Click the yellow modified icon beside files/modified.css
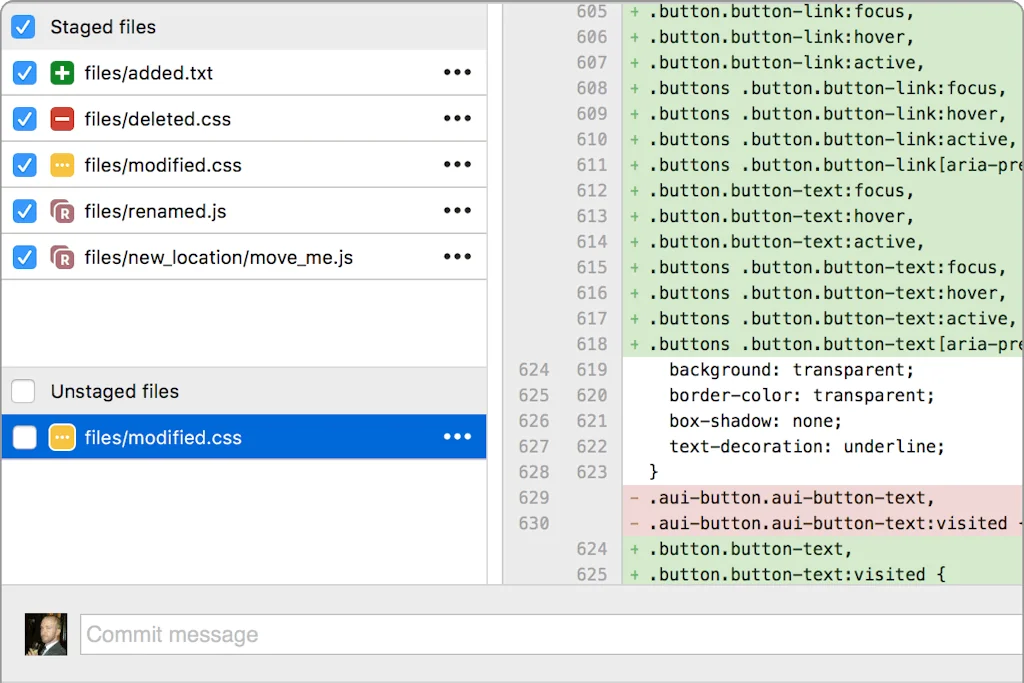Viewport: 1024px width, 683px height. [63, 164]
